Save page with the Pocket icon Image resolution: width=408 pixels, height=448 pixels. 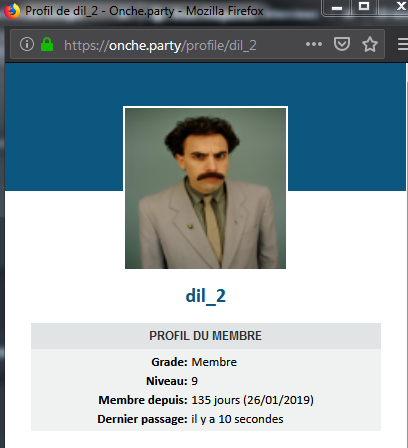pos(342,44)
